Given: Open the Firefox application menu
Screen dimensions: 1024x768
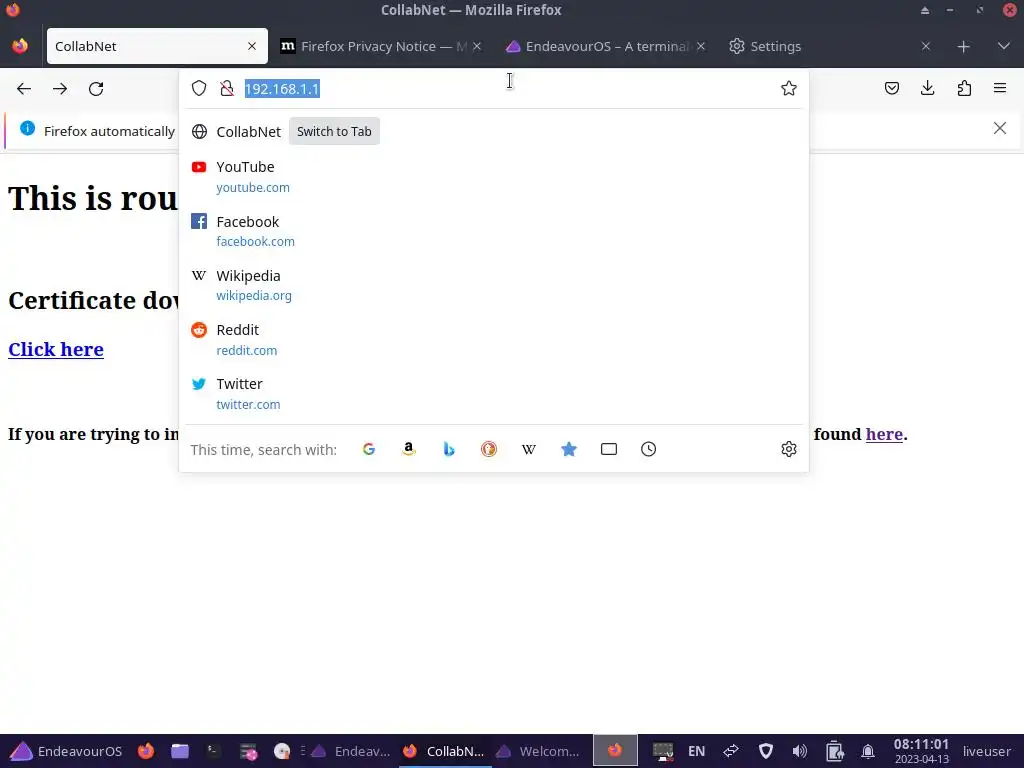Looking at the screenshot, I should [x=1000, y=88].
